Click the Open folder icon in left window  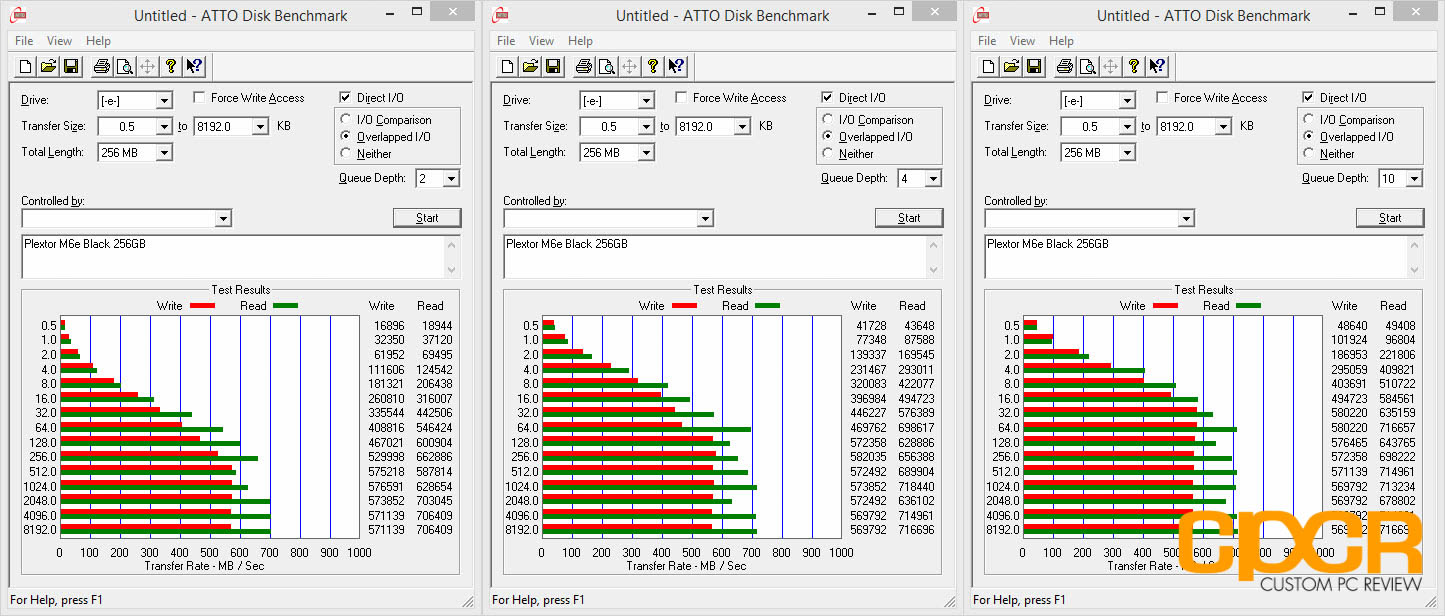49,66
